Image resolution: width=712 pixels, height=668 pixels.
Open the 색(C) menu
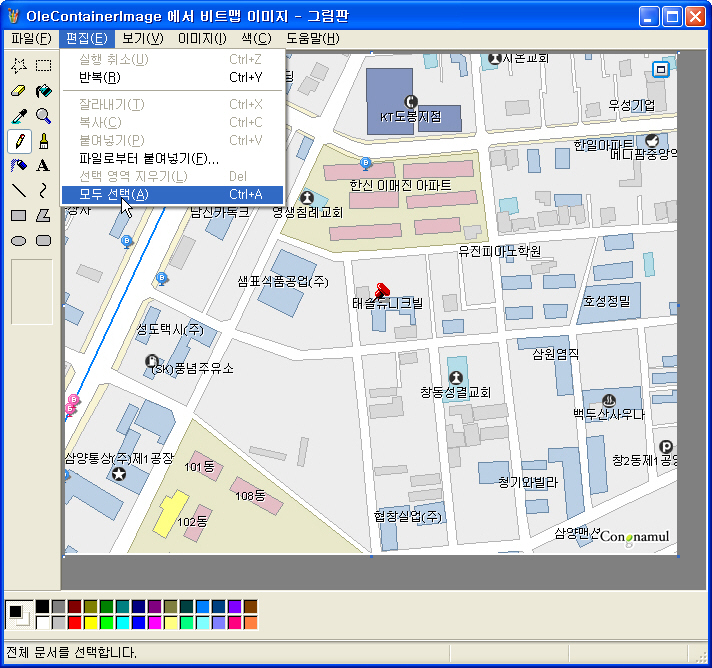click(256, 39)
